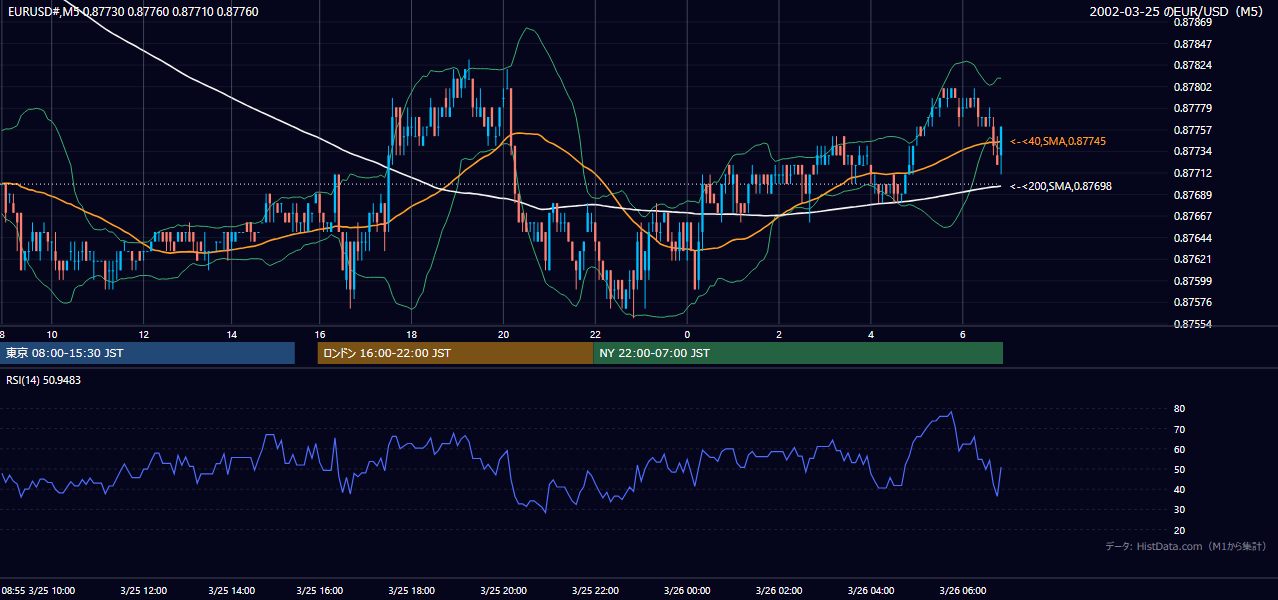Click price axis label 0.87757
This screenshot has width=1278, height=600.
[1192, 130]
